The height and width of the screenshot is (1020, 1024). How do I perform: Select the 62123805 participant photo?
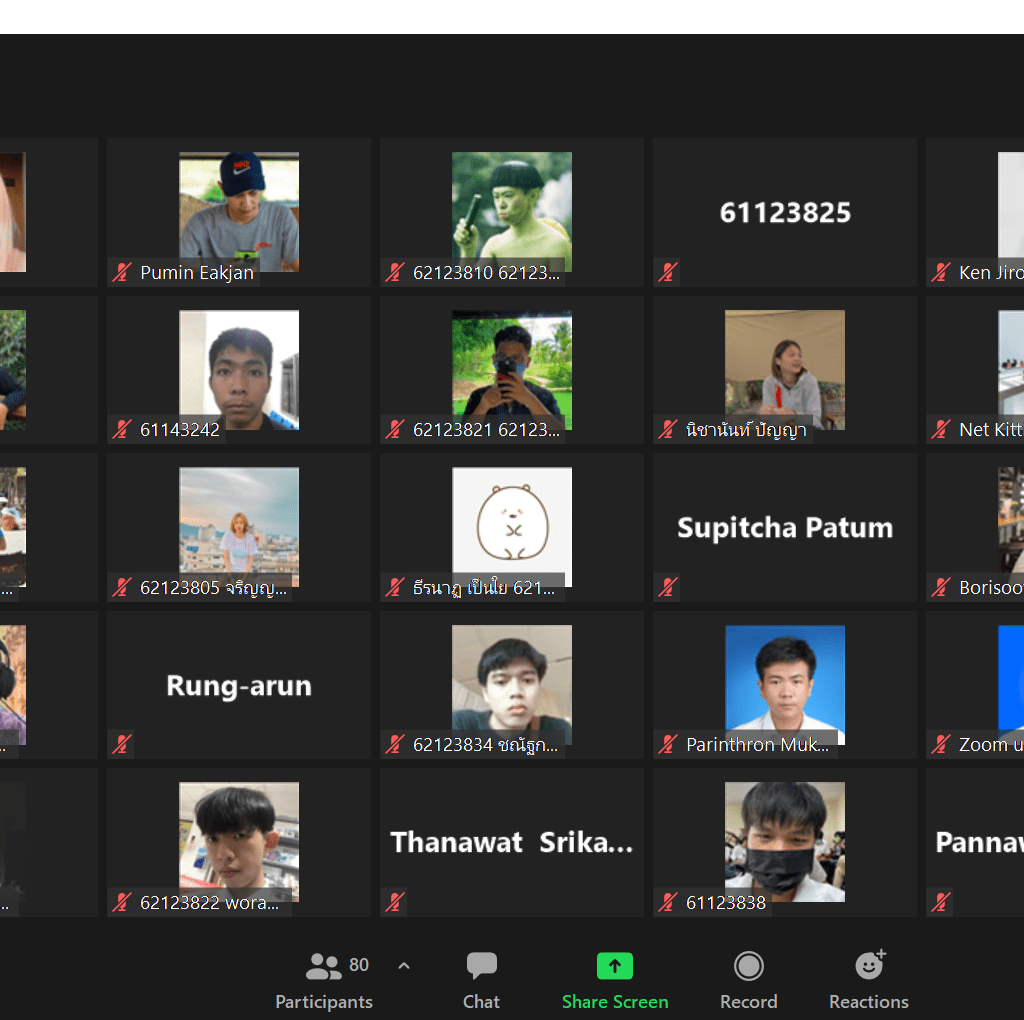tap(239, 527)
